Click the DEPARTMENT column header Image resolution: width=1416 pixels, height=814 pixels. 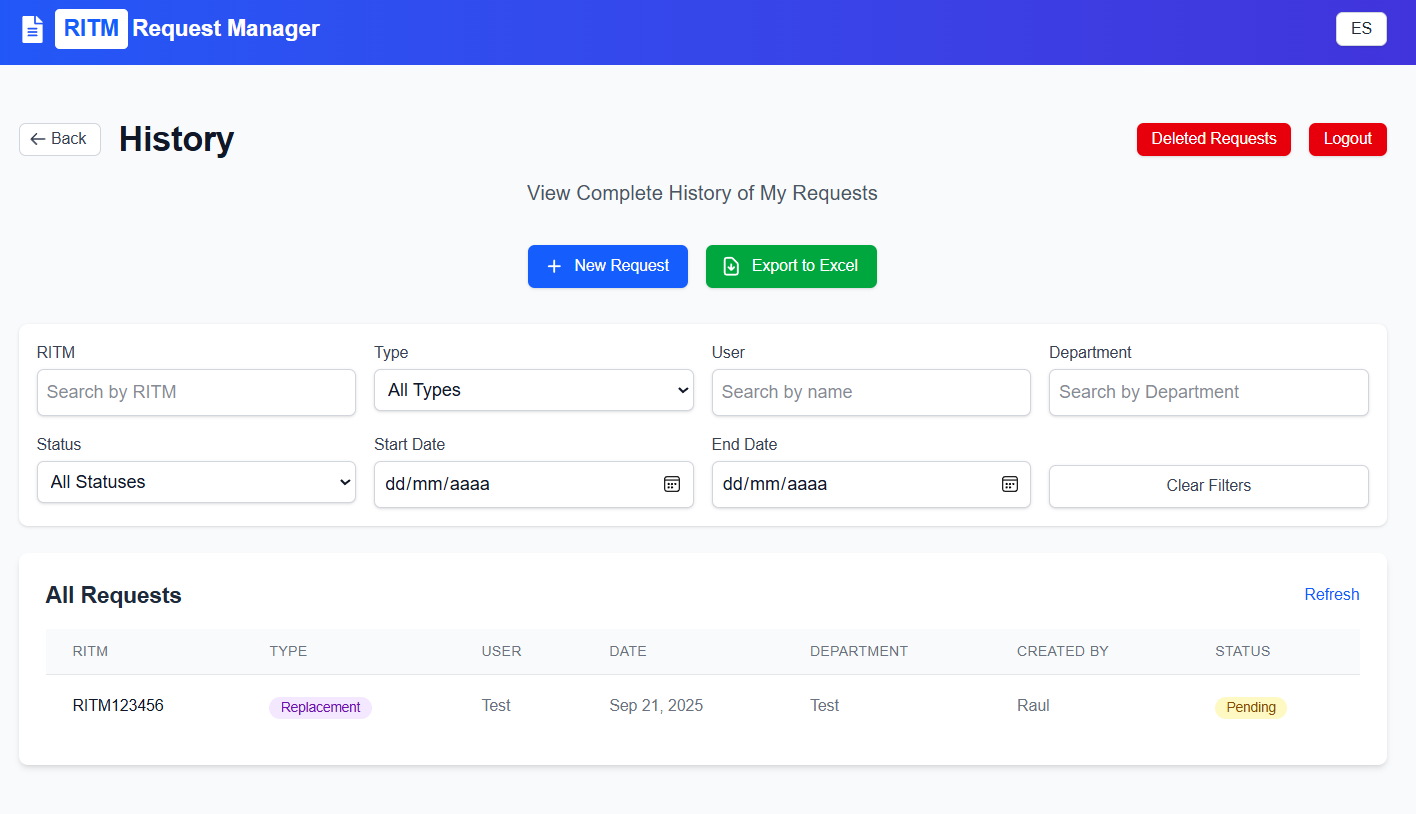(x=859, y=651)
